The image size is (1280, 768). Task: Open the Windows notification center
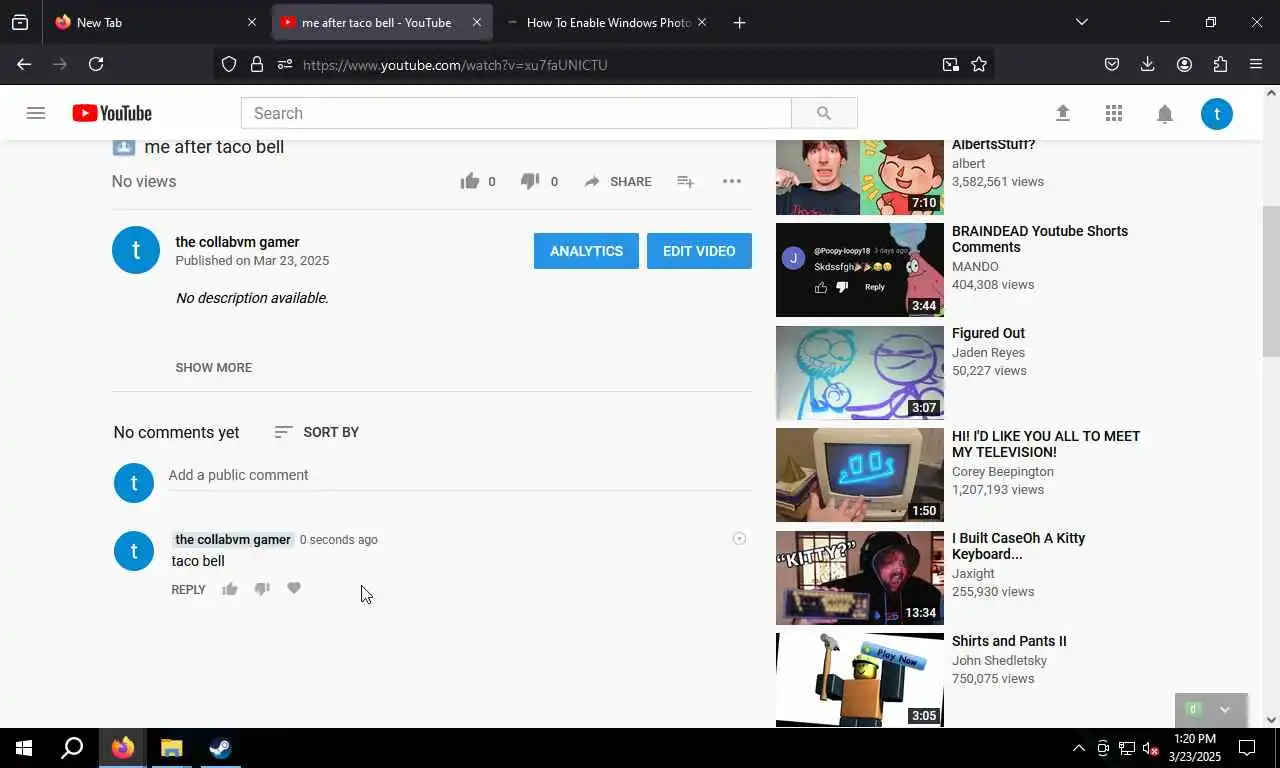(x=1247, y=748)
